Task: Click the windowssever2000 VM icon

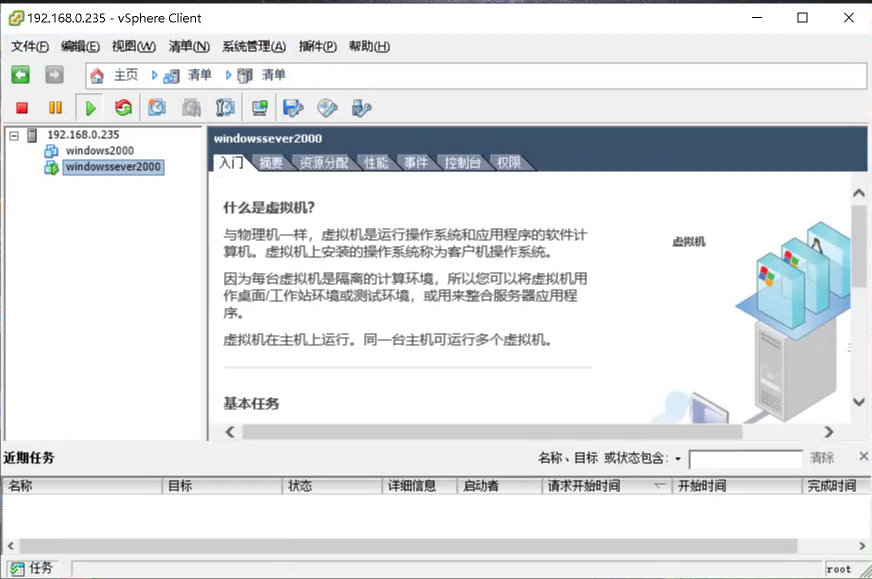Action: 51,167
